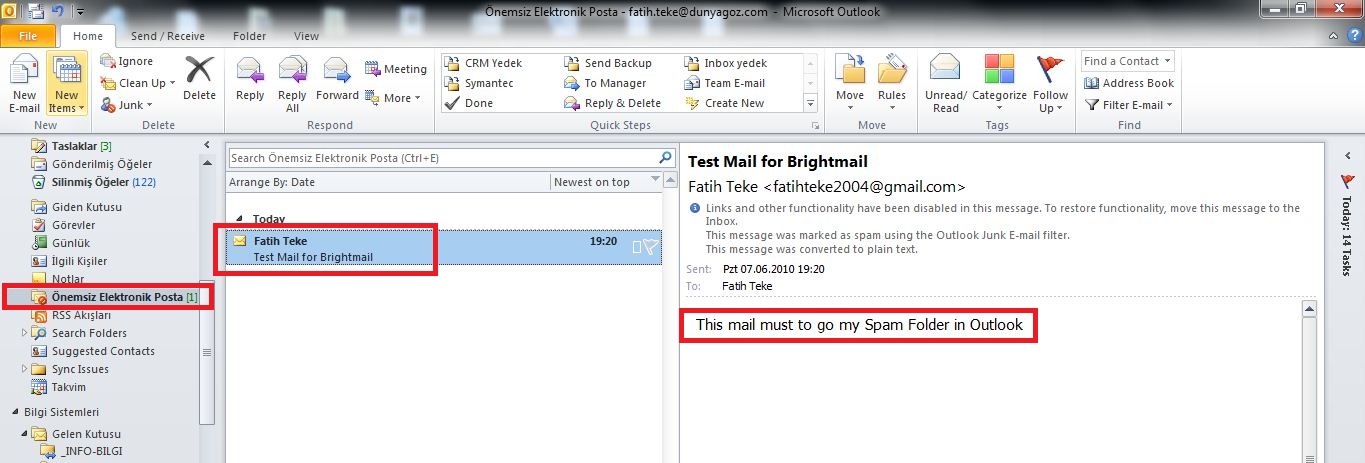Screen dimensions: 1365x463
Task: Click the Search Önemsiz Elektronik Posta box
Action: (442, 158)
